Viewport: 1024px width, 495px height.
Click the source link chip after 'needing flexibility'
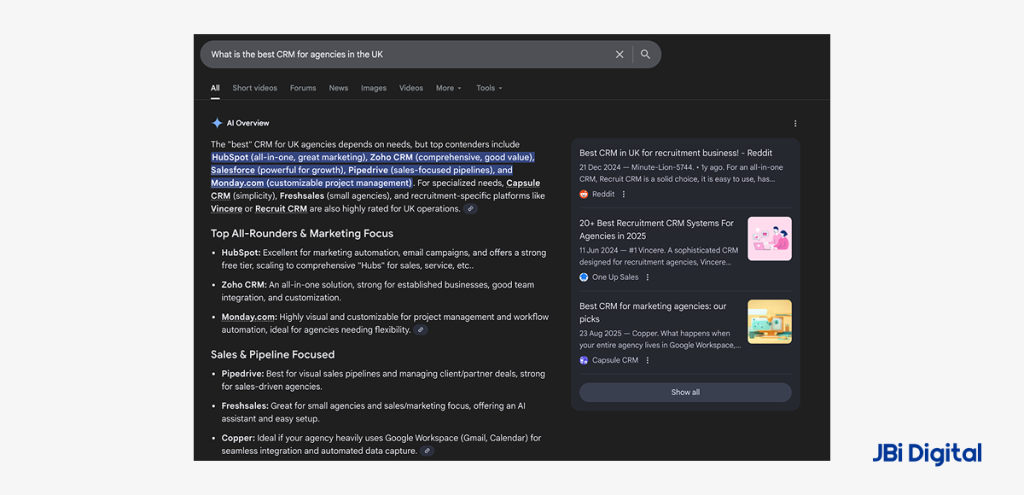(x=421, y=330)
